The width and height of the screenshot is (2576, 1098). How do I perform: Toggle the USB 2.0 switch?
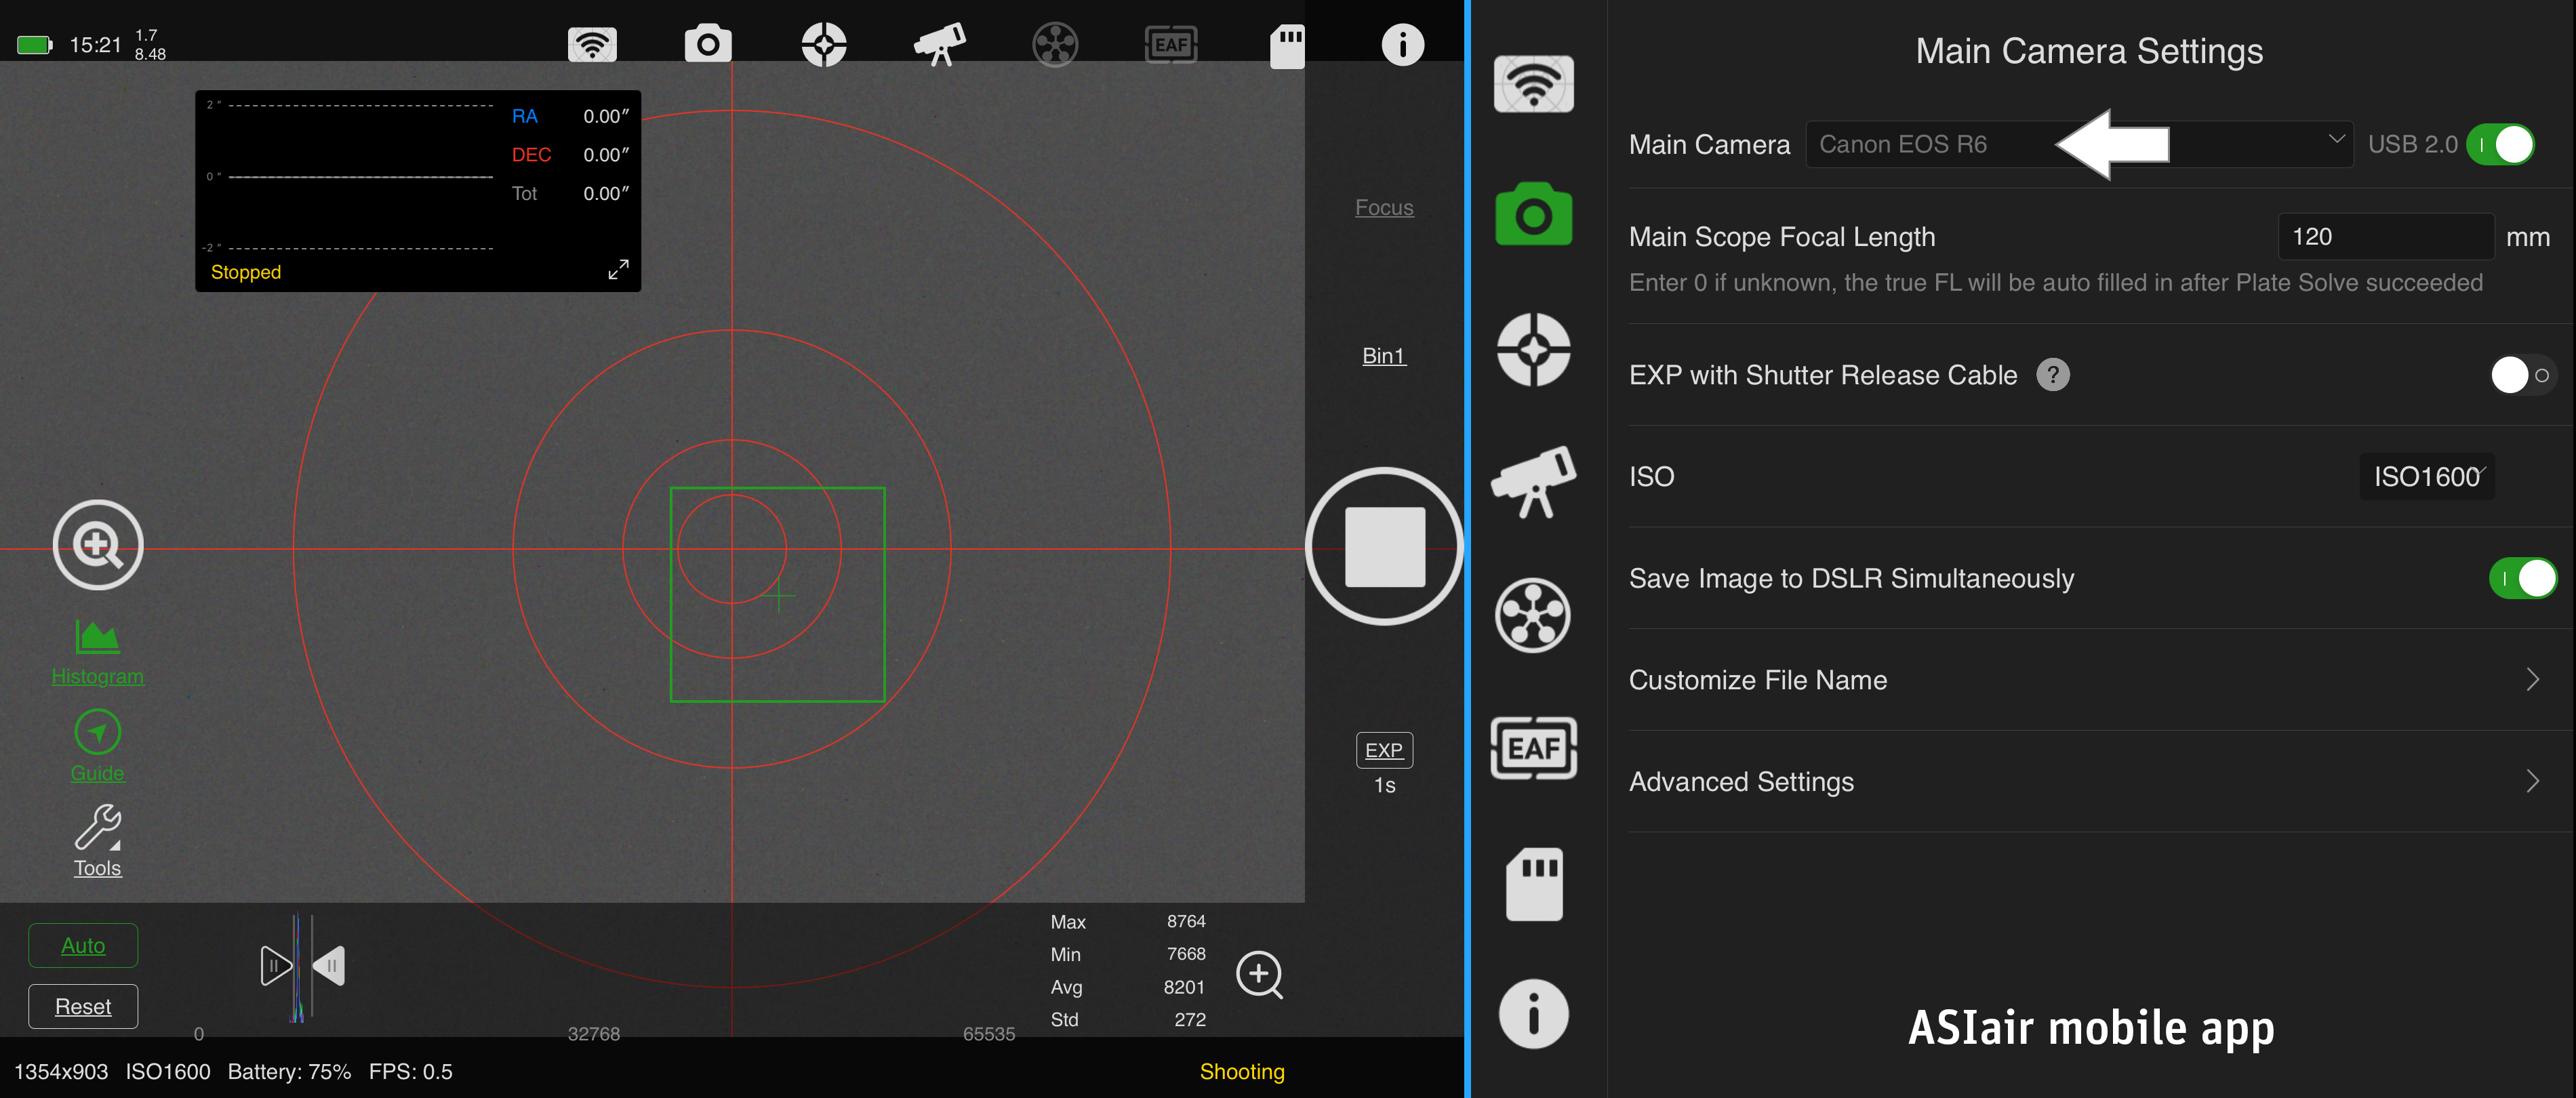tap(2501, 145)
